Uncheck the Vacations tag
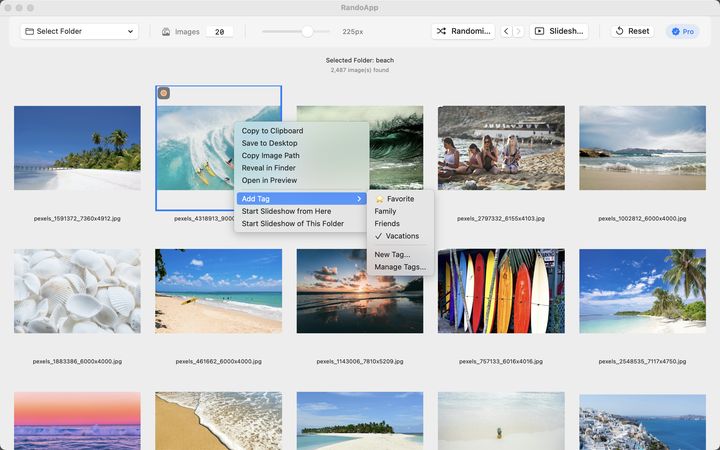The height and width of the screenshot is (450, 720). click(402, 236)
